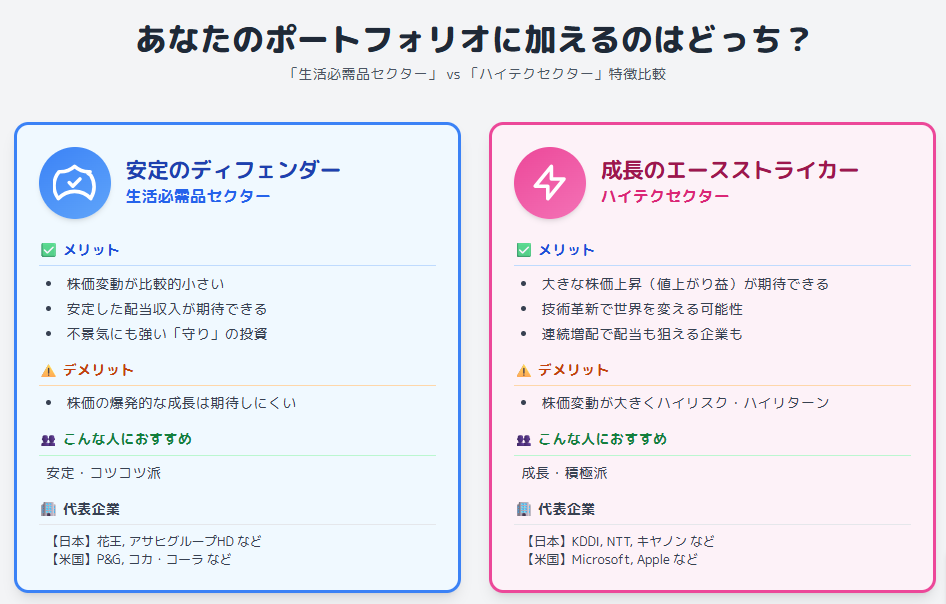Click the blue shield icon for 安定のディフェンダー
This screenshot has width=946, height=604.
click(75, 183)
